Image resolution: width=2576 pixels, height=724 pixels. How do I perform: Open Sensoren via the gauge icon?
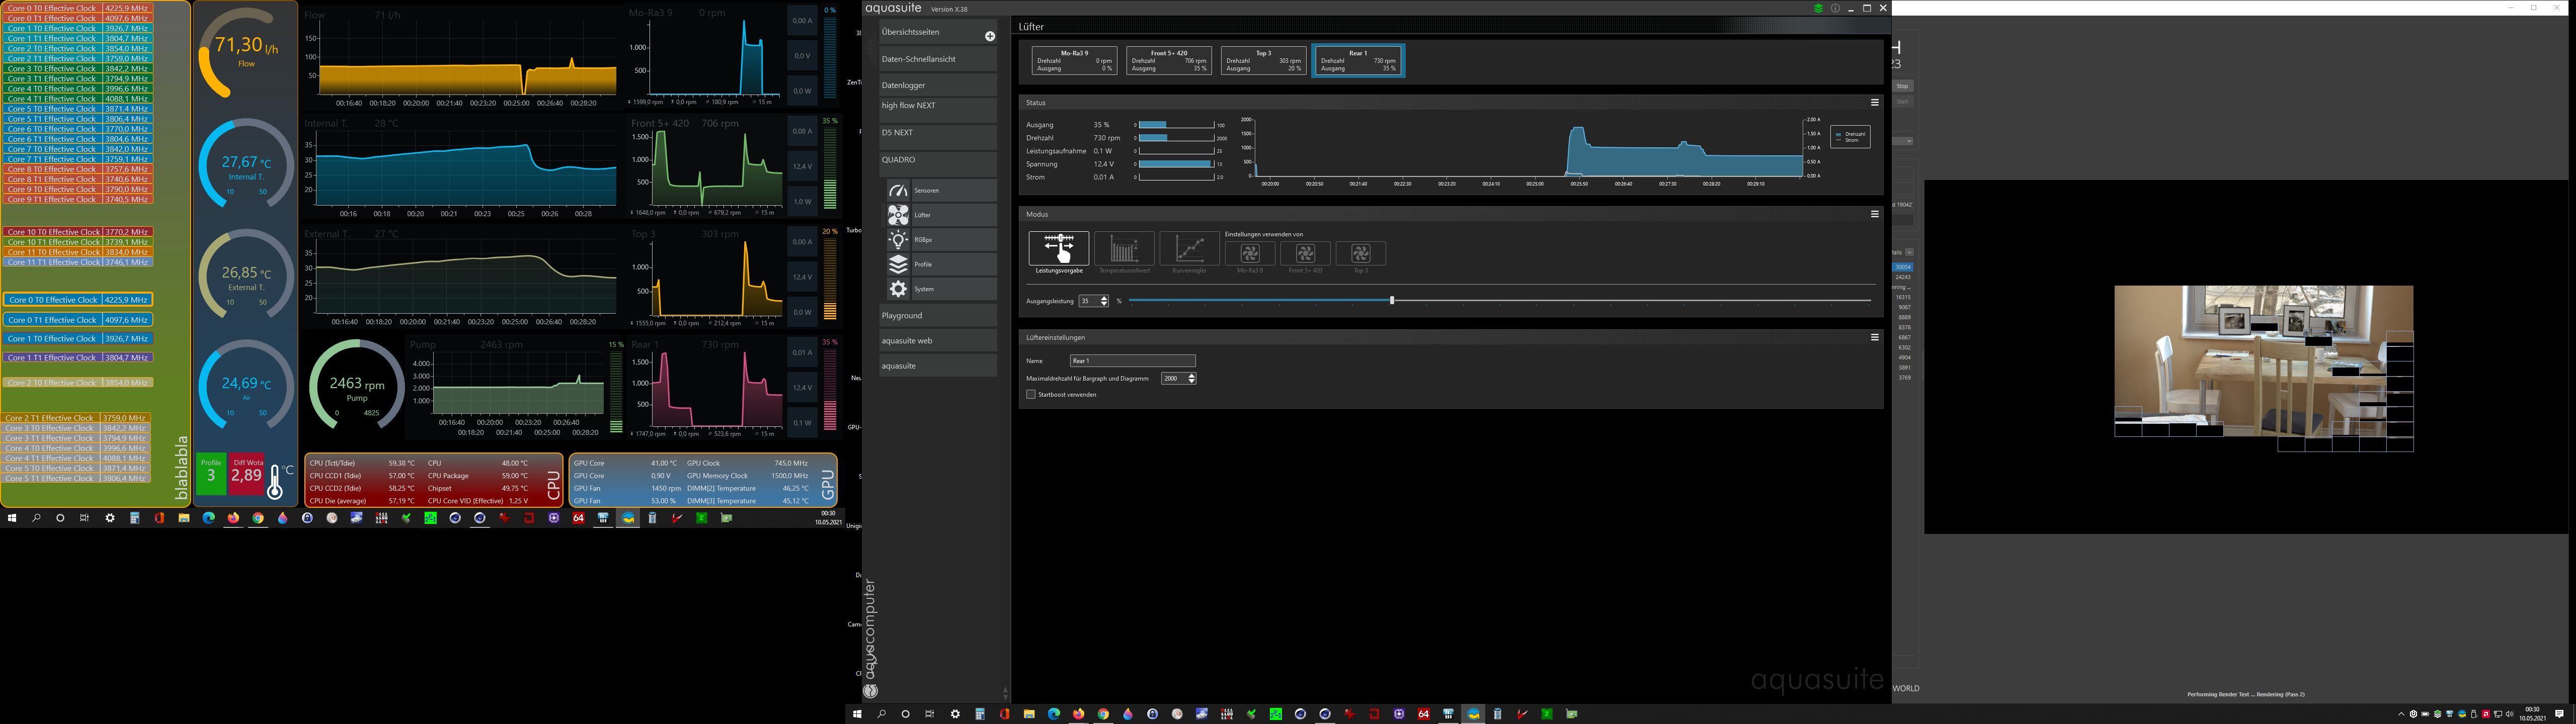pyautogui.click(x=898, y=190)
